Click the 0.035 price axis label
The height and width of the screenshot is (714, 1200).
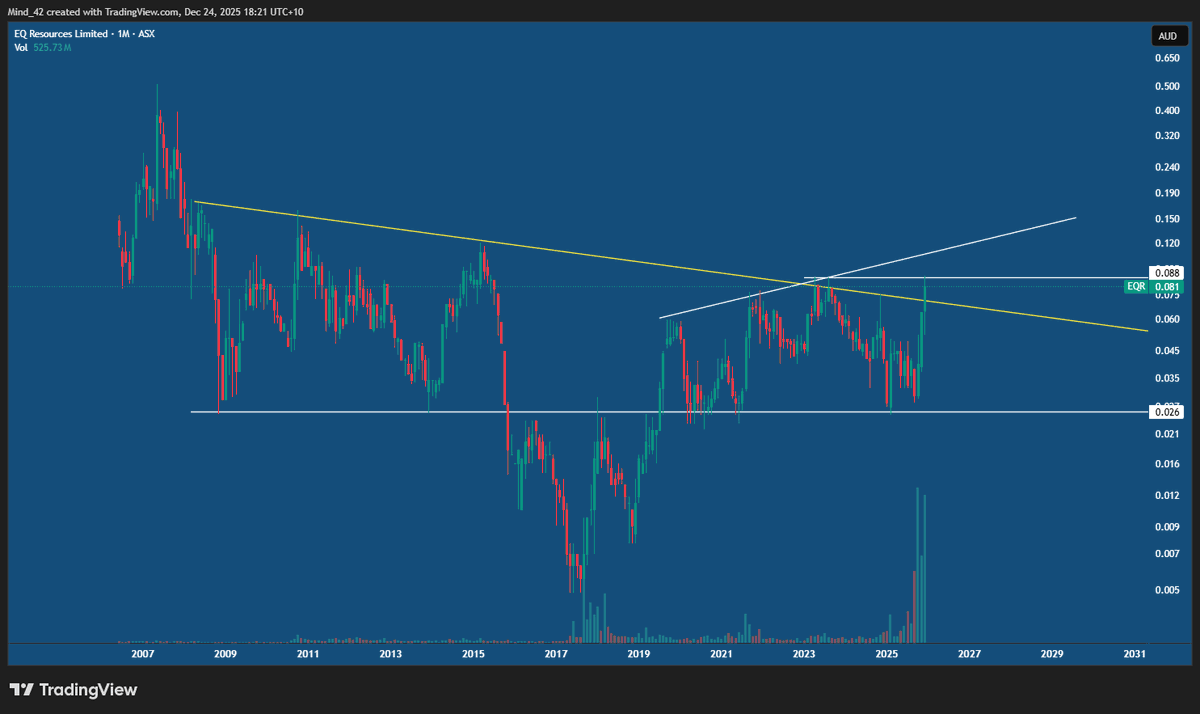tap(1166, 379)
